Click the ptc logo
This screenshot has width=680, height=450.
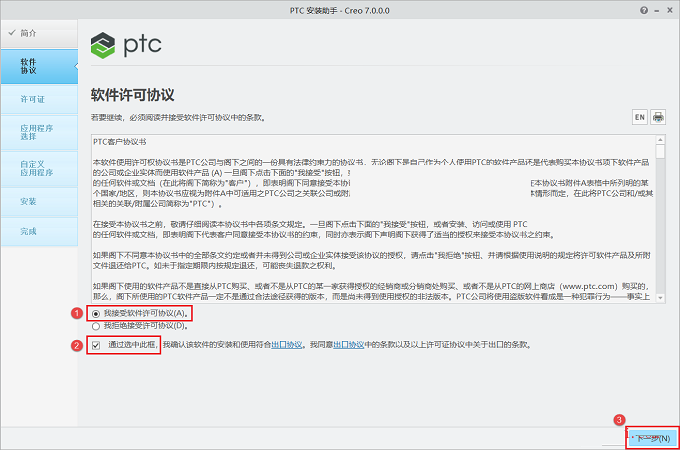pos(126,45)
